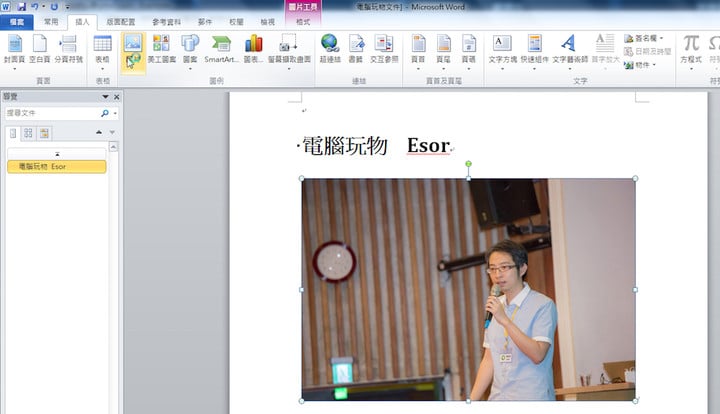Switch to browse-search-results view in navigation pane
720x414 pixels.
(44, 133)
